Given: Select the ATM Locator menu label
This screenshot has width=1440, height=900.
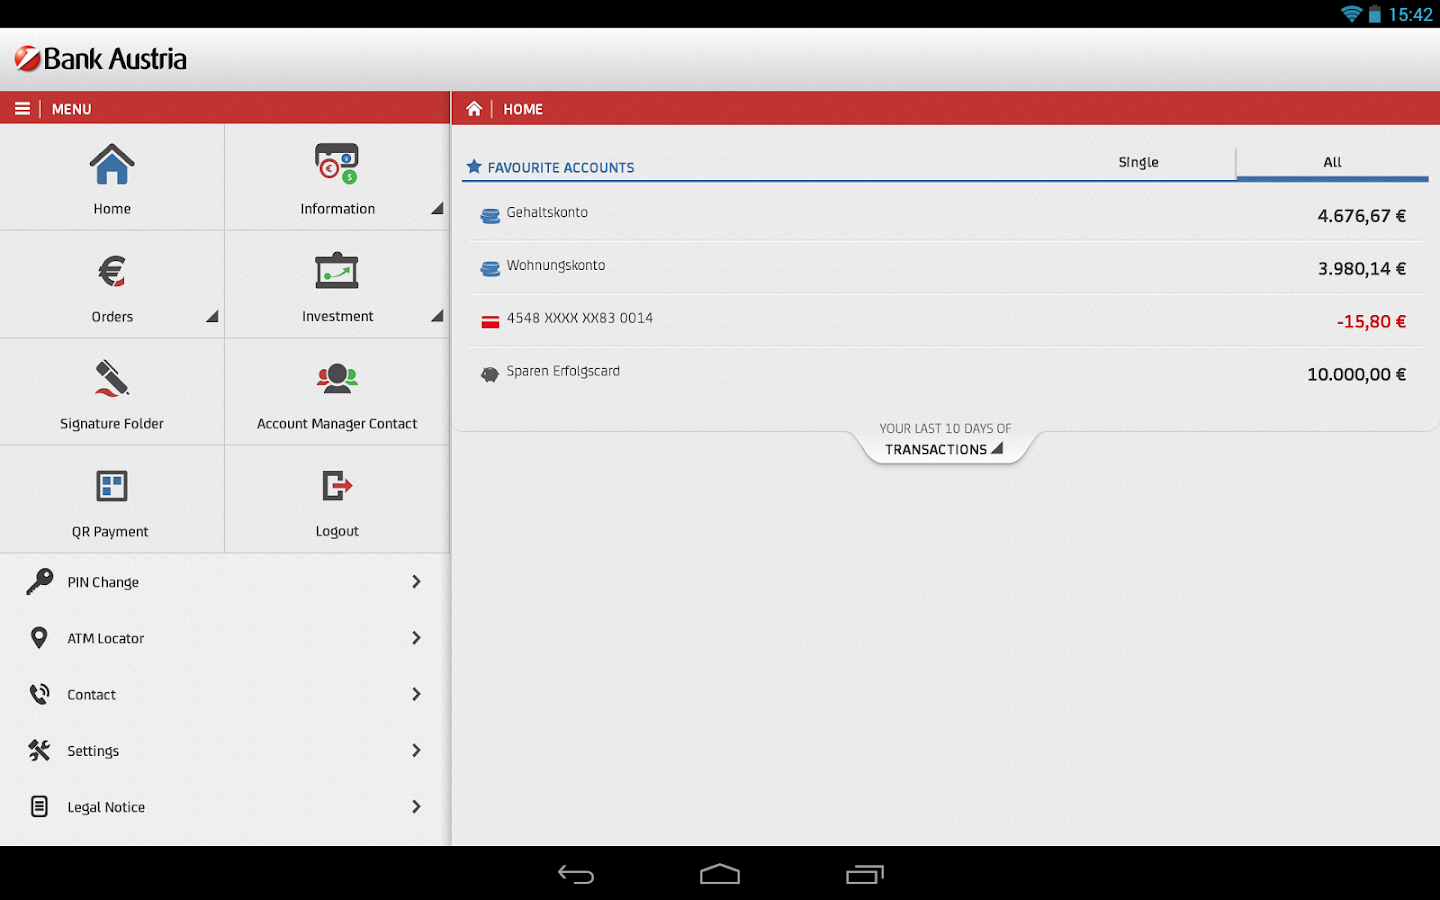Looking at the screenshot, I should [105, 638].
